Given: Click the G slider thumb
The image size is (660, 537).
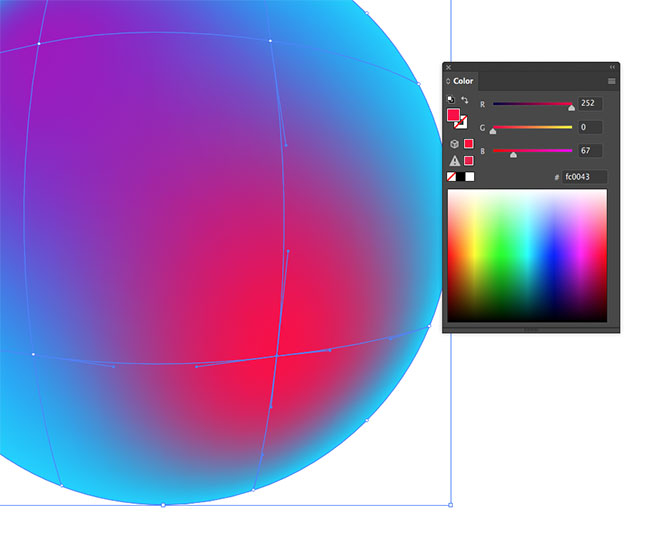Looking at the screenshot, I should (493, 132).
